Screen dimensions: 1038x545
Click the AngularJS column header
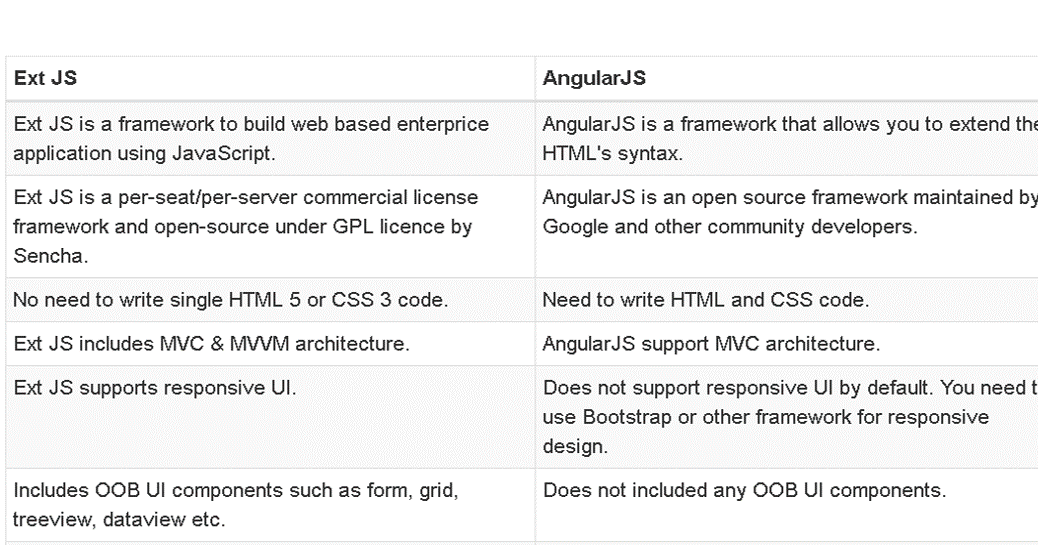point(786,78)
